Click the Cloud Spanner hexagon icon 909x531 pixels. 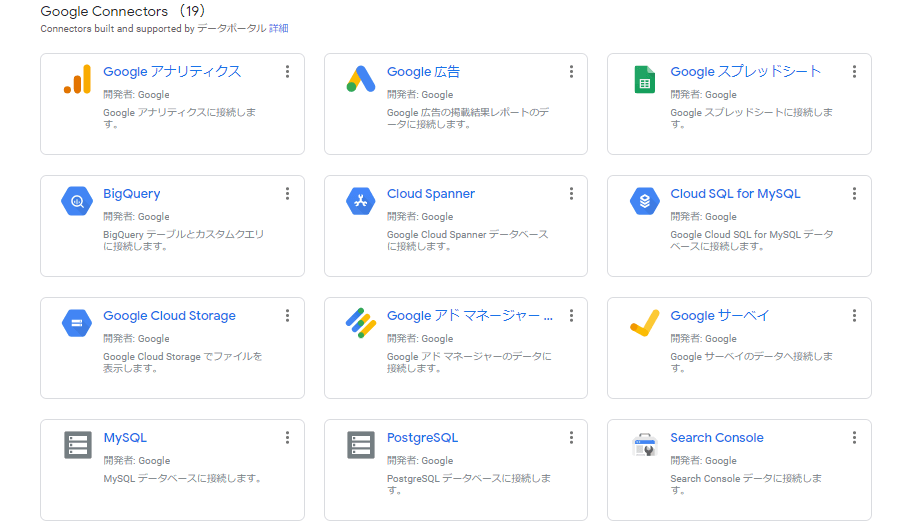click(361, 201)
